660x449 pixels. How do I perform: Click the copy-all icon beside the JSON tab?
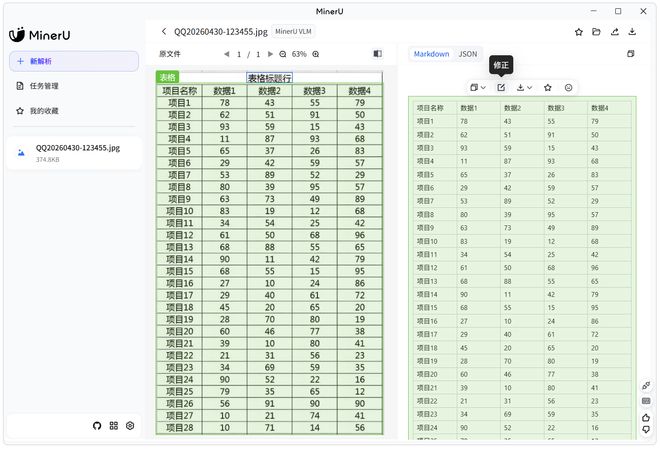click(x=631, y=54)
